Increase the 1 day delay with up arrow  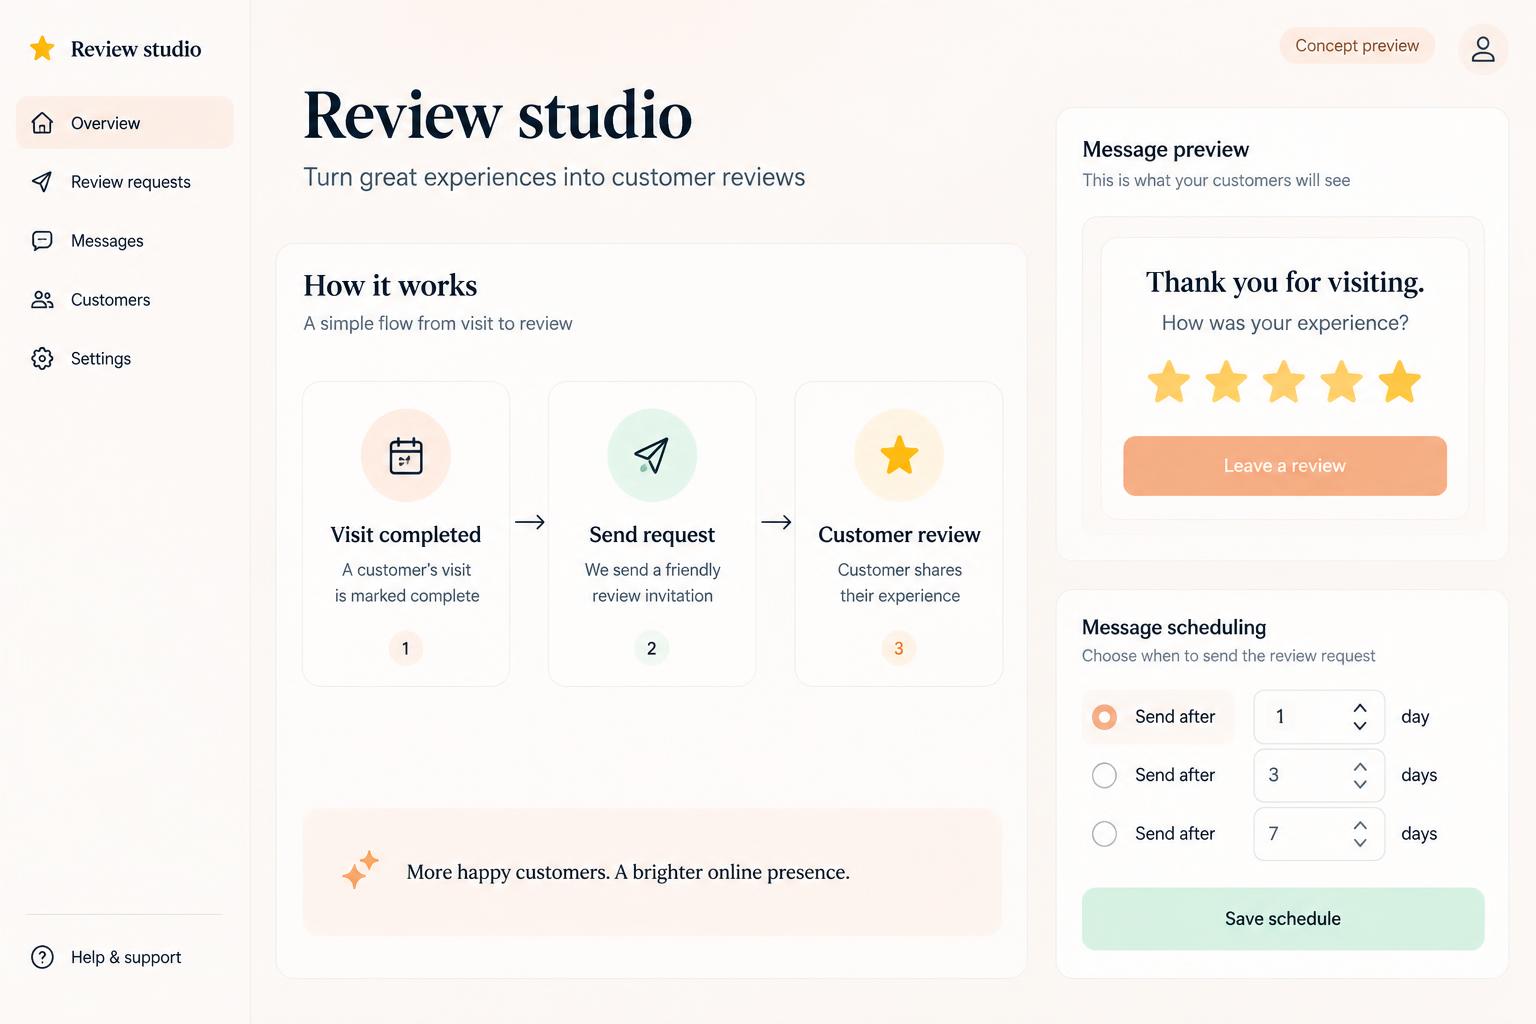(1360, 708)
